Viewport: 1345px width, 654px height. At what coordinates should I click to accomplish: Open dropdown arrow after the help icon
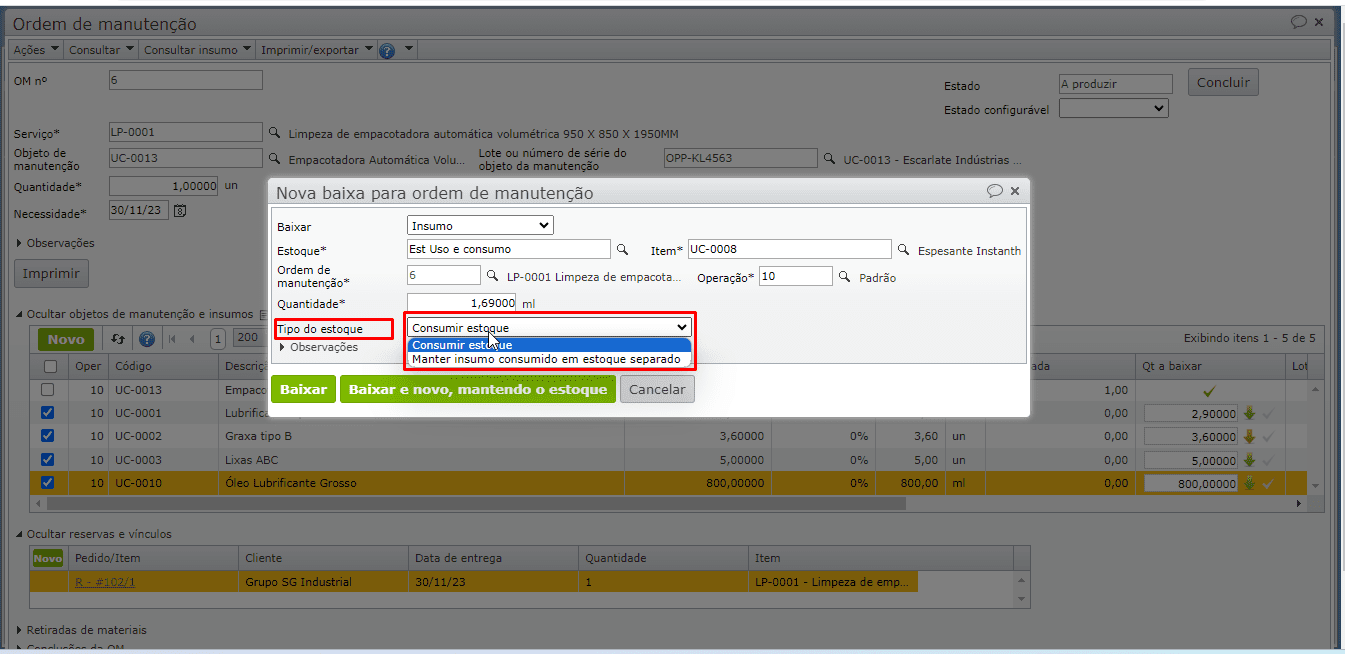[409, 50]
